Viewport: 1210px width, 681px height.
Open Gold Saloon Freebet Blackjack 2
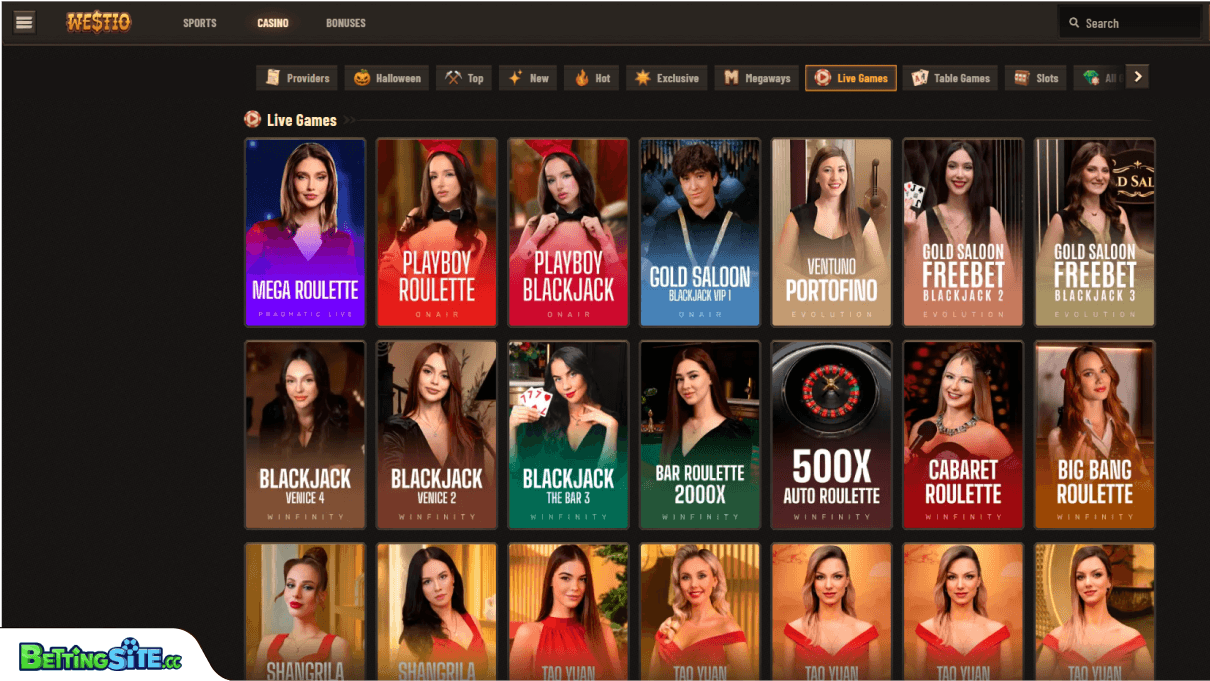pyautogui.click(x=963, y=232)
